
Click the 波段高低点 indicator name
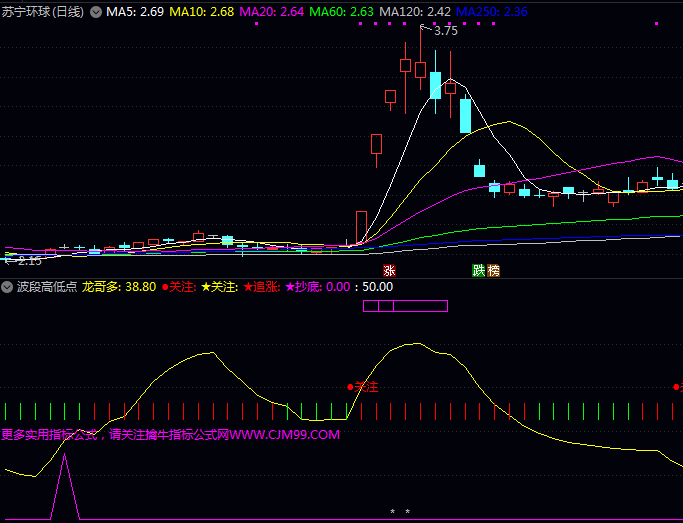tap(46, 287)
